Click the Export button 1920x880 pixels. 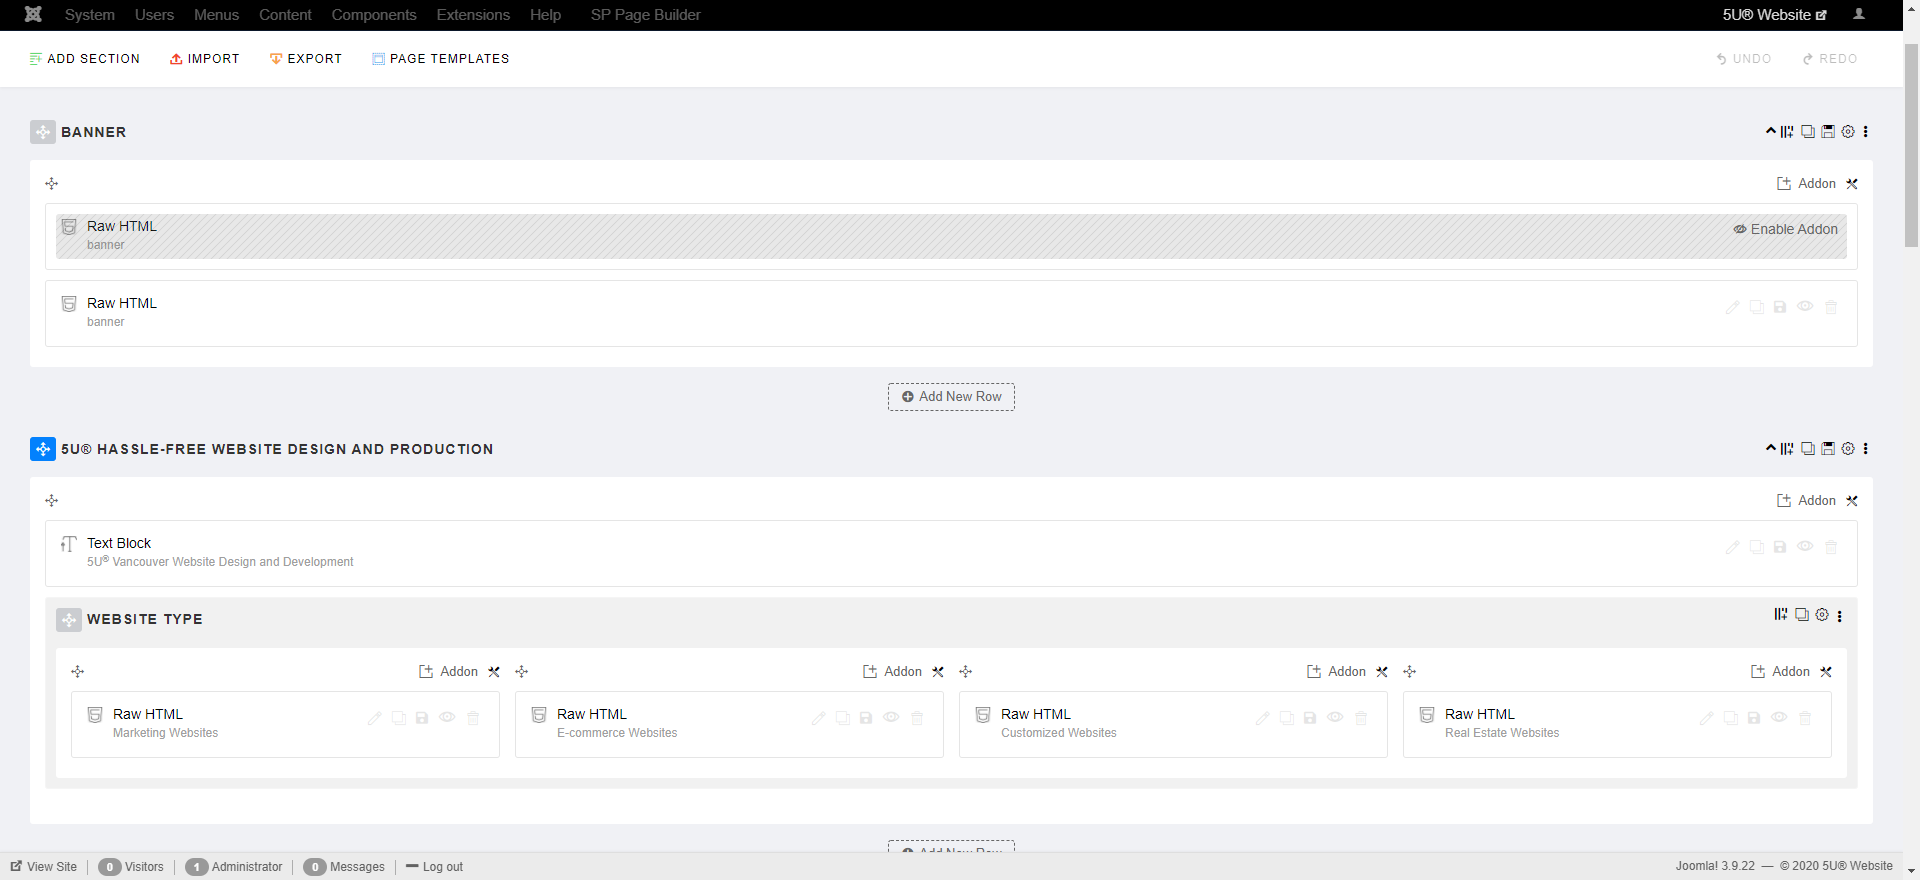[306, 59]
